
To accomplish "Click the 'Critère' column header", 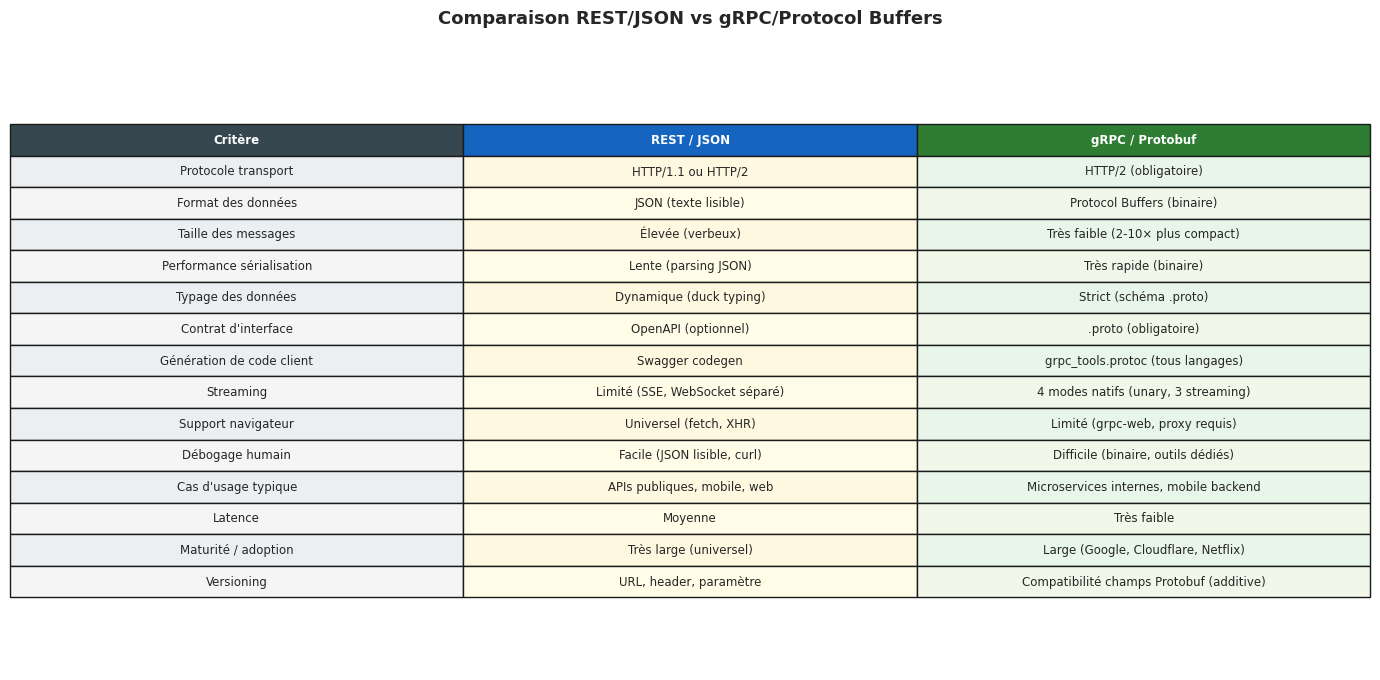I will click(236, 140).
